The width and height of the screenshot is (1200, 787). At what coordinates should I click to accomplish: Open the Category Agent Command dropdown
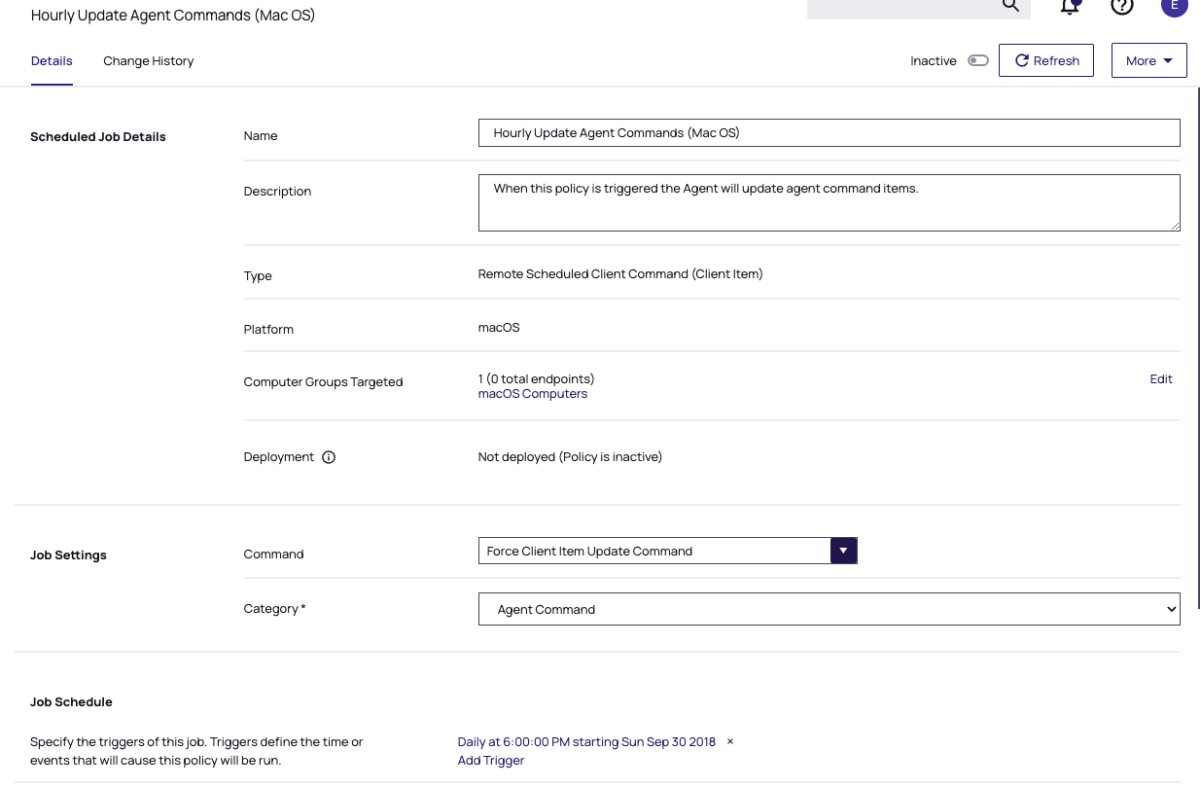coord(828,609)
